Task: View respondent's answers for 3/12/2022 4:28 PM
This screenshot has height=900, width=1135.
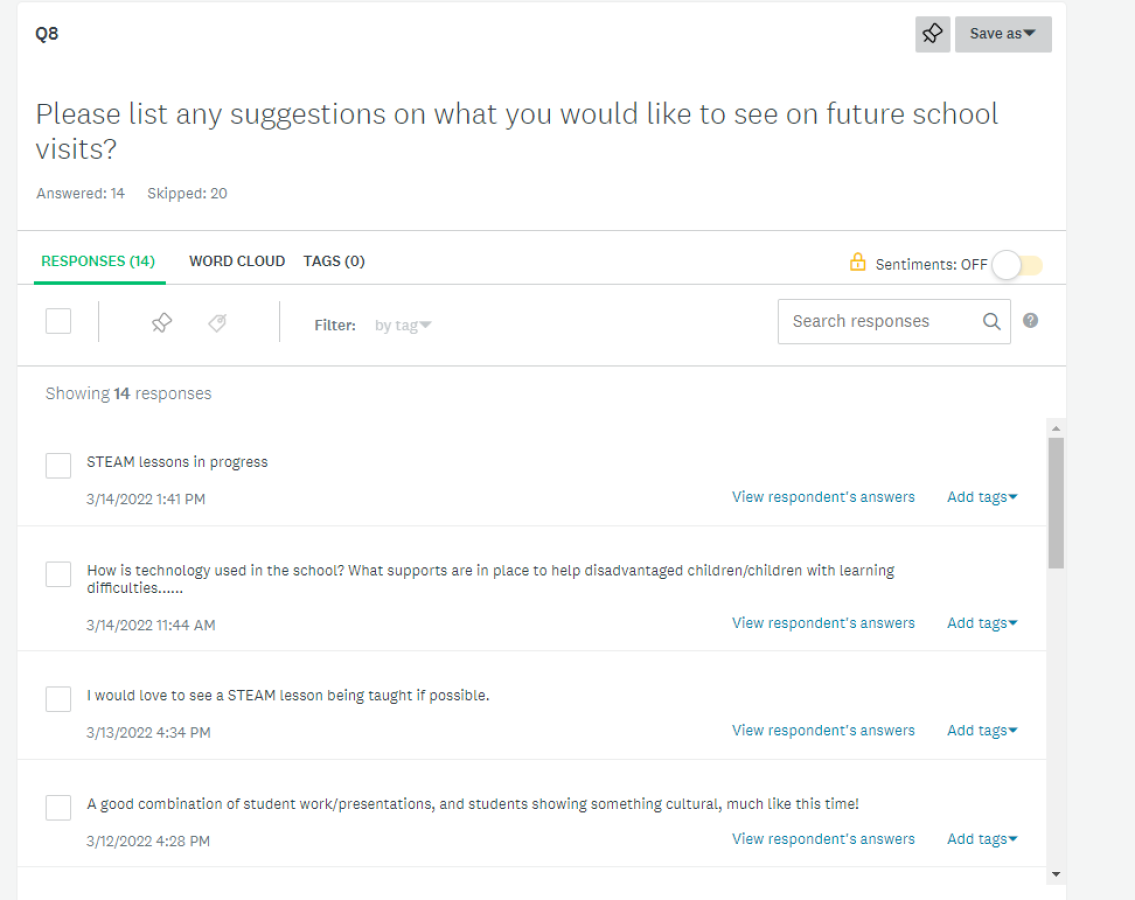Action: (823, 839)
